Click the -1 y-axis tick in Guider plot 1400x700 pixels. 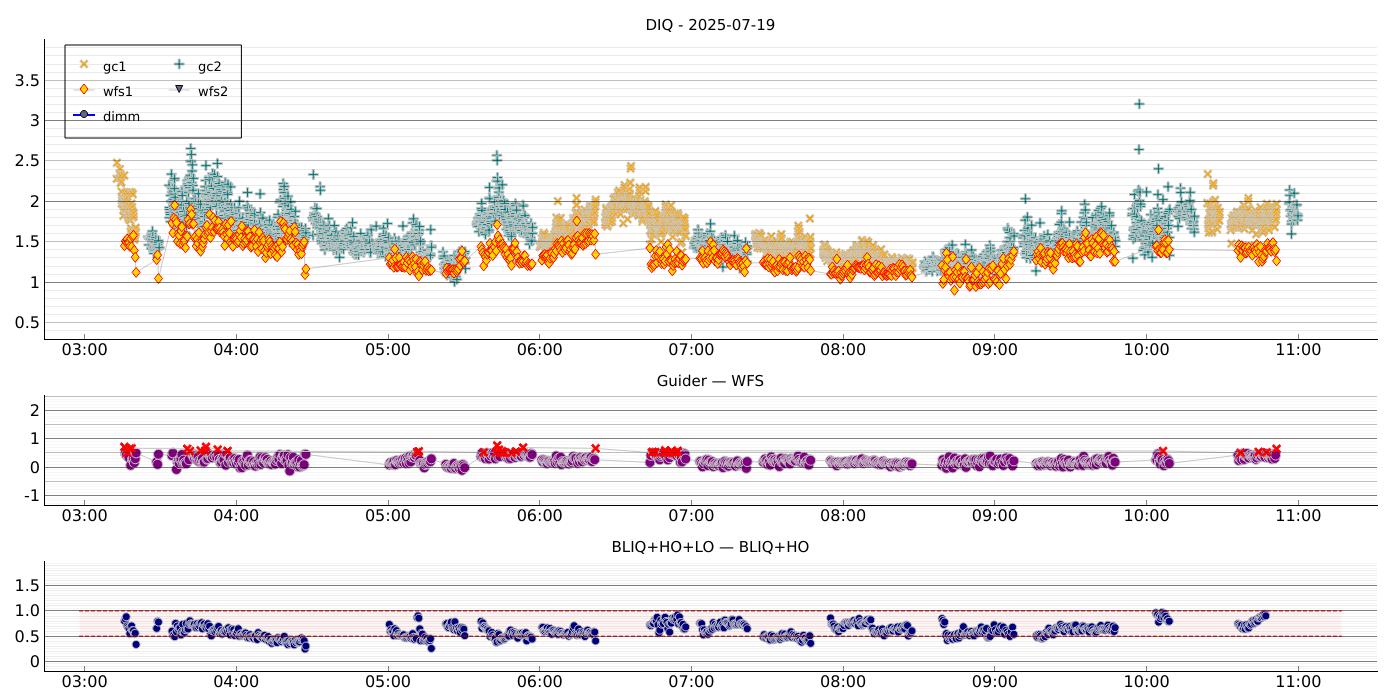[30, 496]
